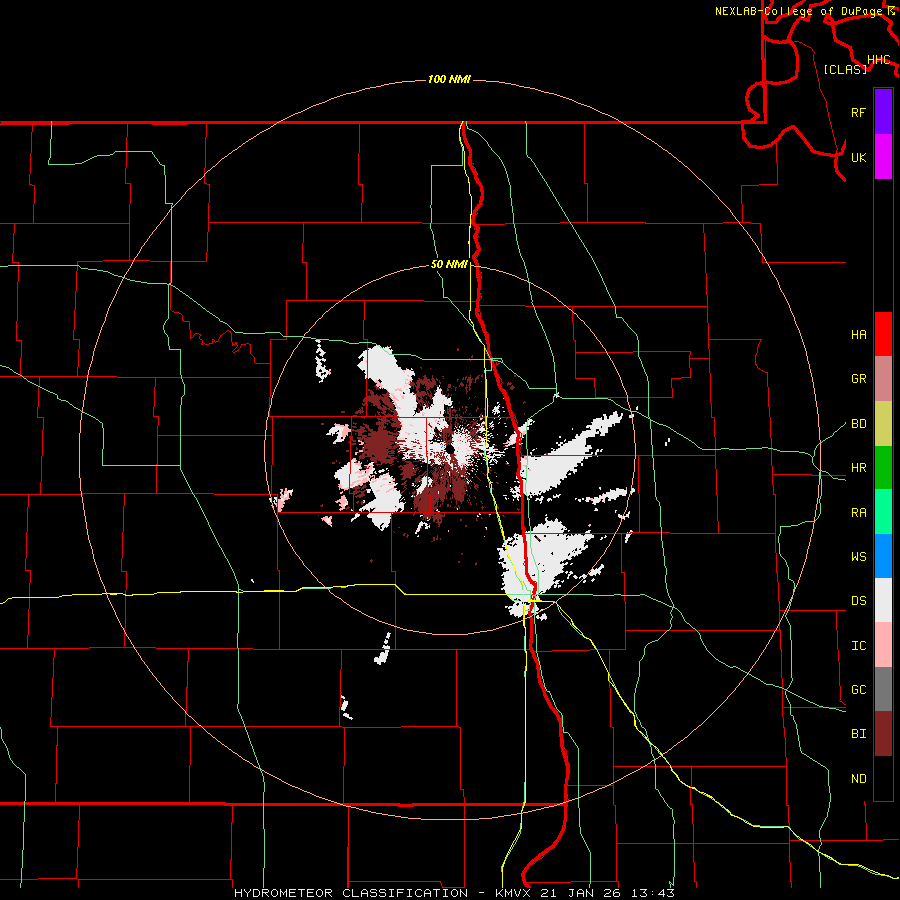The image size is (900, 900).
Task: Click the HA red legend swatch
Action: point(883,334)
